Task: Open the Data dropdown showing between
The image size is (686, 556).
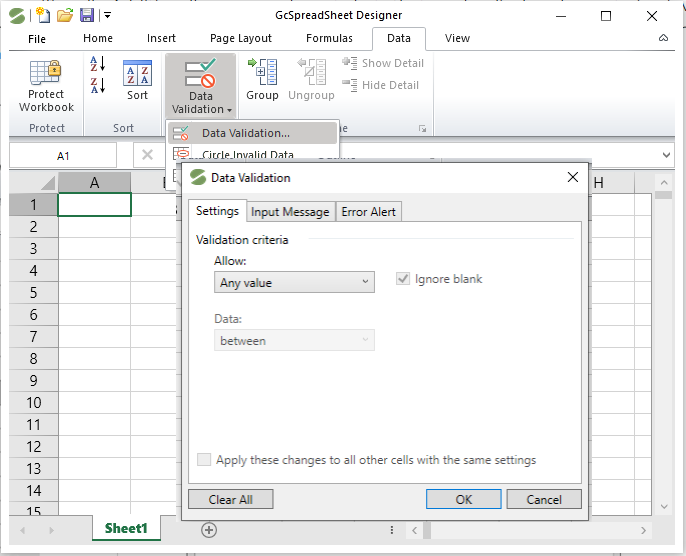Action: (x=295, y=341)
